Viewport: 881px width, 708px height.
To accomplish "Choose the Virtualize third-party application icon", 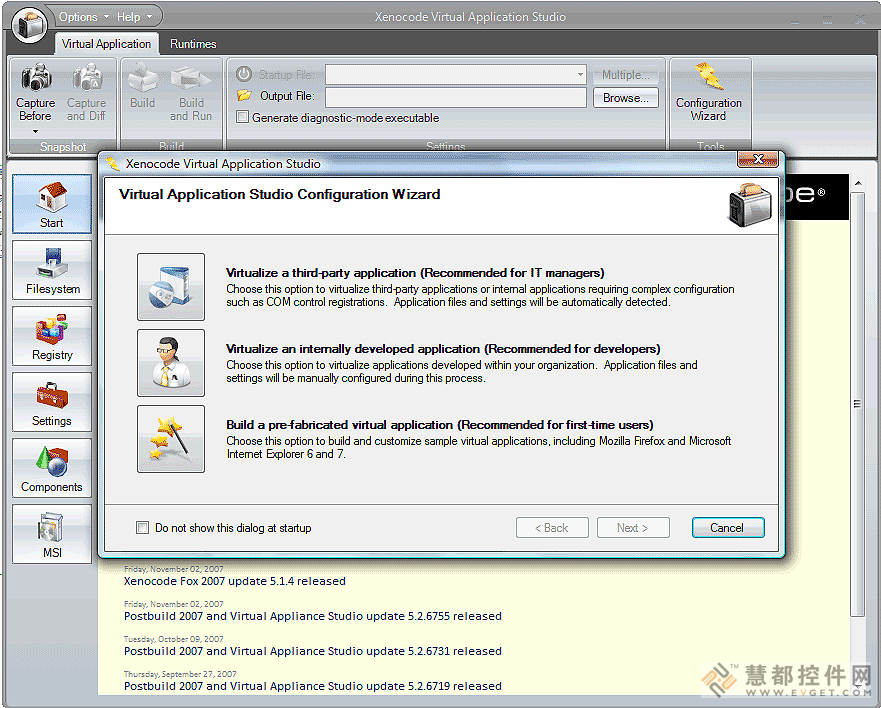I will pos(171,287).
